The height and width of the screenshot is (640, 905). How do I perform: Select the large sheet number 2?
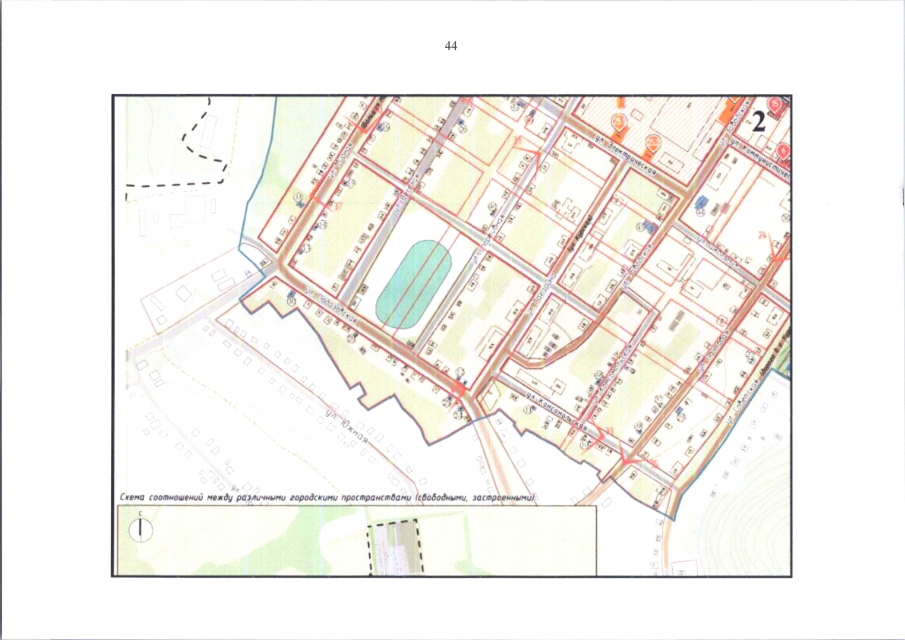pos(759,123)
